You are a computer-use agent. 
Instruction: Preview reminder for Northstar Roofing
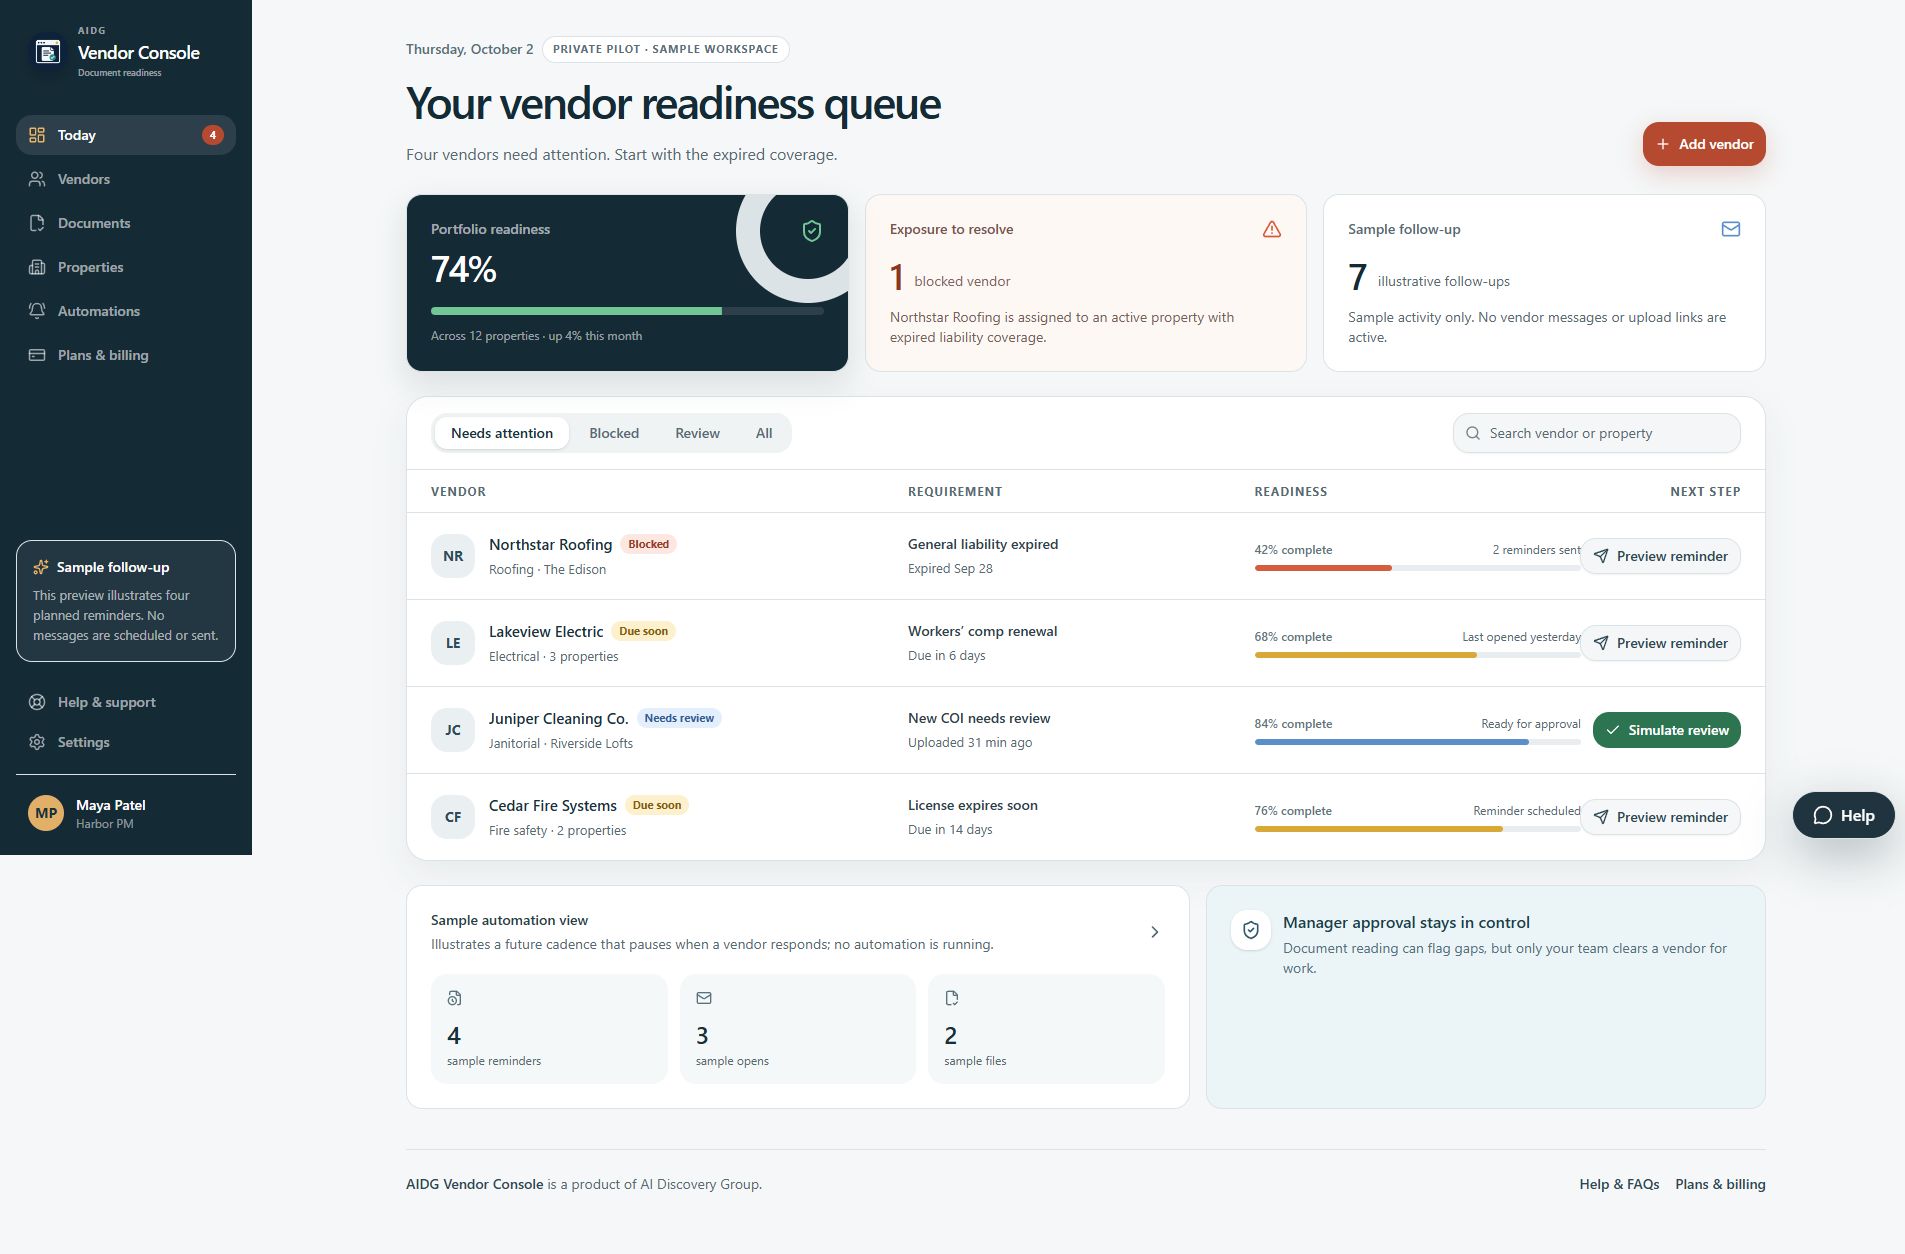pyautogui.click(x=1660, y=556)
